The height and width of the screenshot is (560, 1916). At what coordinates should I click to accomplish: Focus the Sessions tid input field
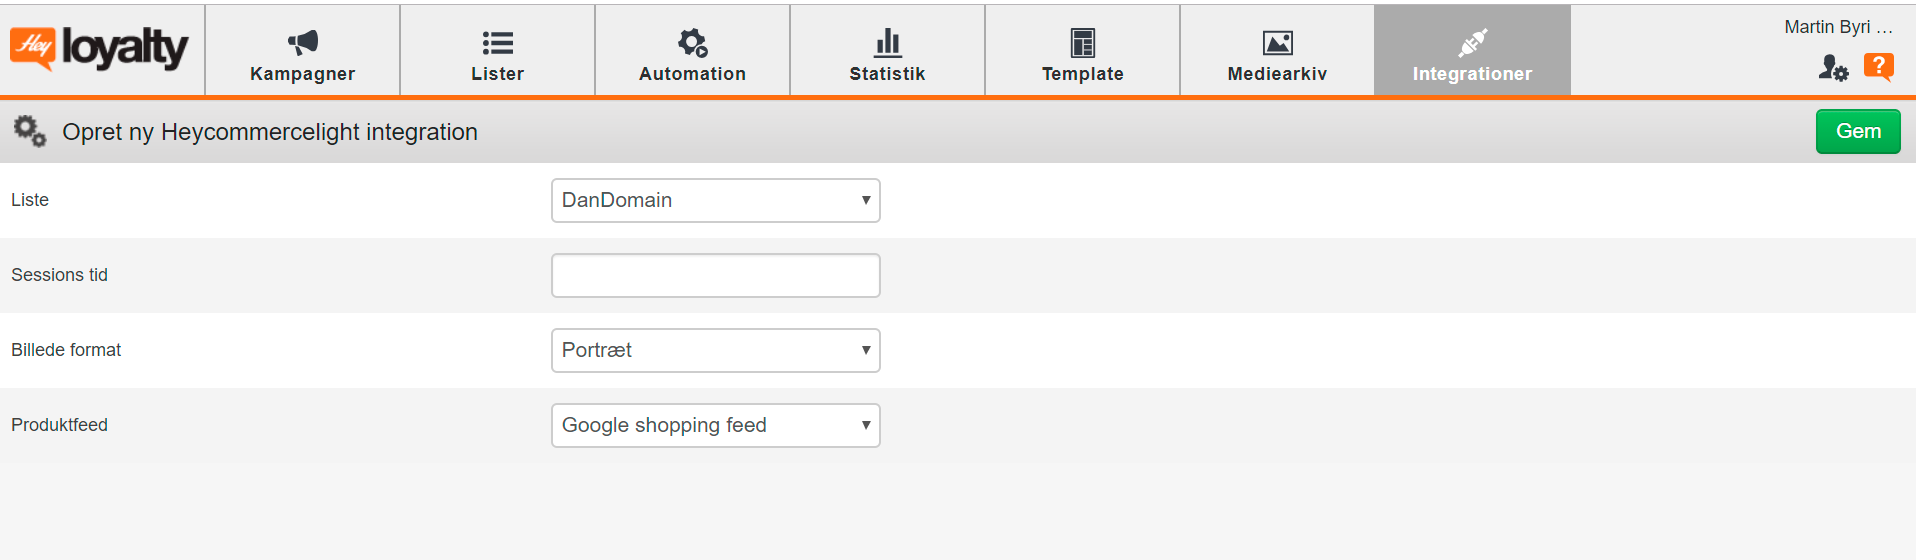click(x=715, y=275)
